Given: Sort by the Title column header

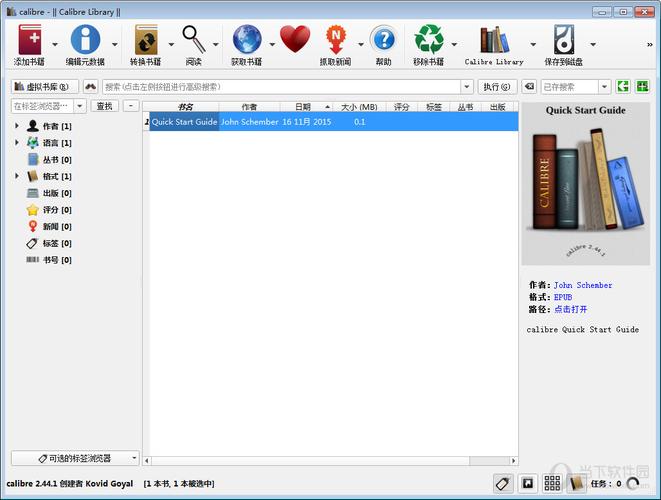Looking at the screenshot, I should 185,107.
